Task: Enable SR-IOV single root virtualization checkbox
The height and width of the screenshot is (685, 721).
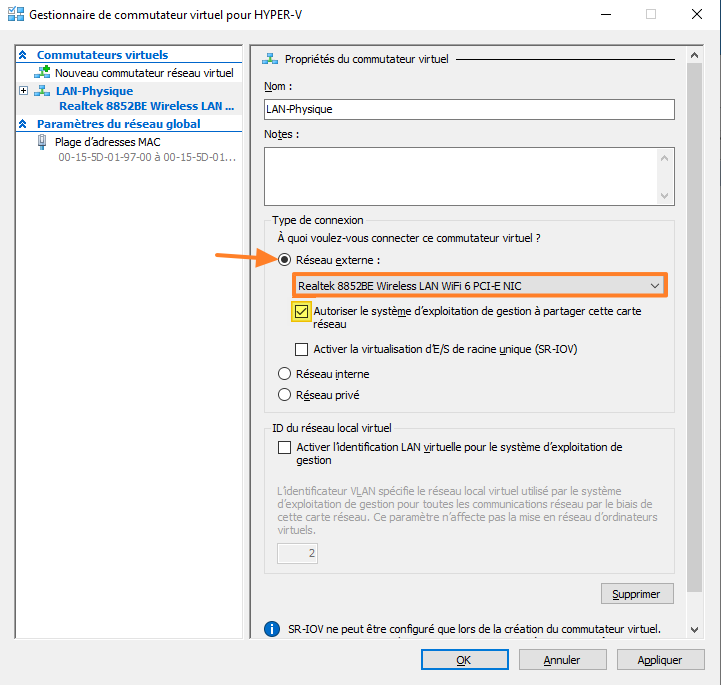Action: (301, 349)
